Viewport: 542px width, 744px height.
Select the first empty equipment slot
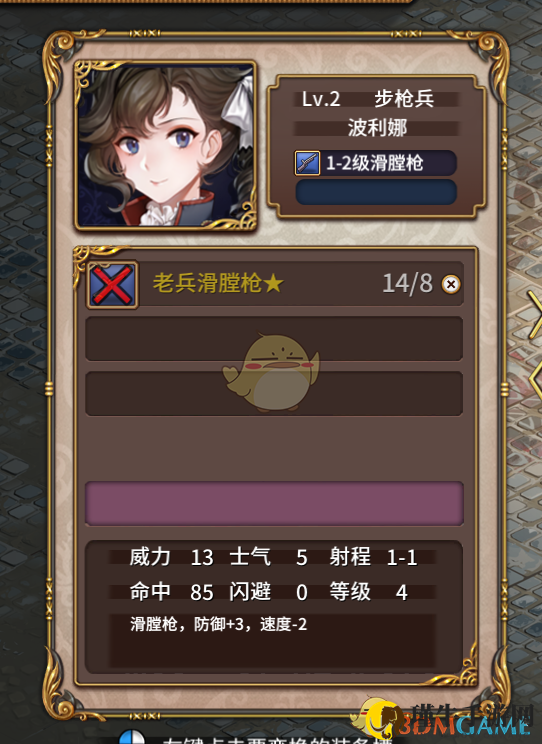click(274, 338)
